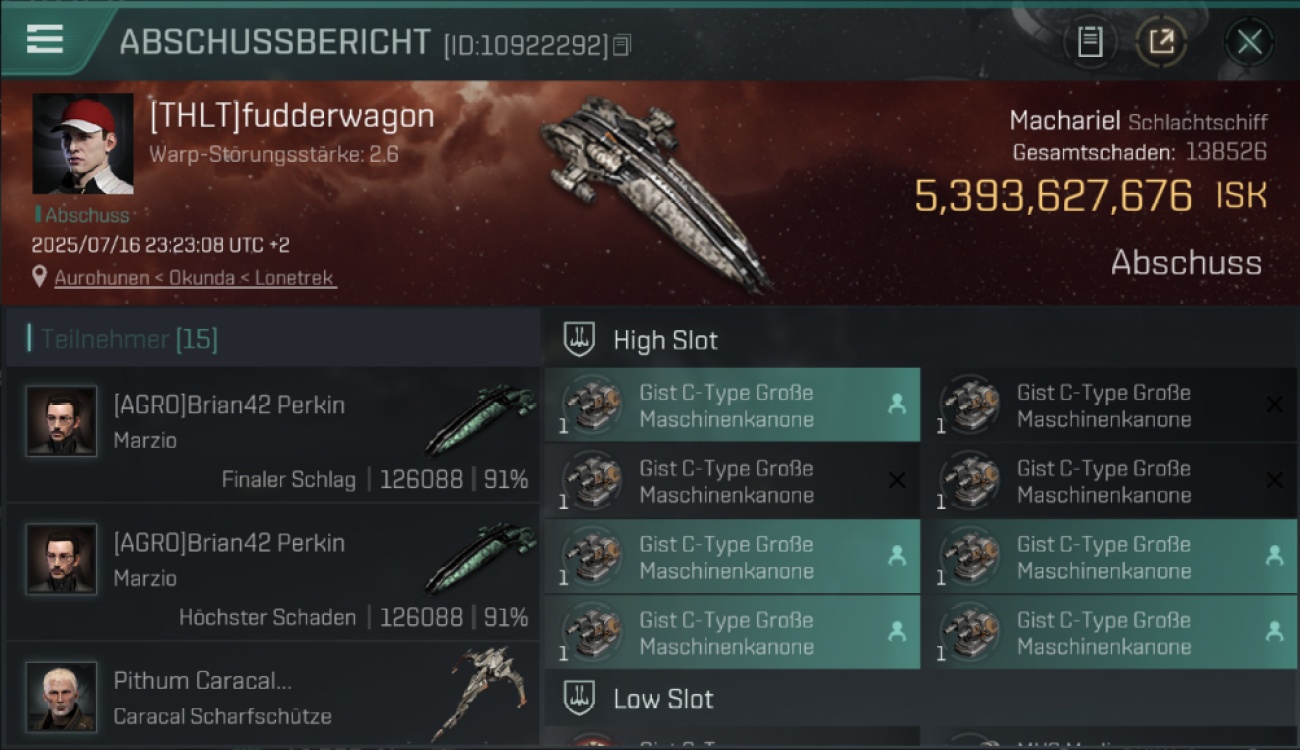Click the first highlighted Gist C-Type Maschinenkanone
Image resolution: width=1300 pixels, height=750 pixels.
pyautogui.click(x=732, y=405)
